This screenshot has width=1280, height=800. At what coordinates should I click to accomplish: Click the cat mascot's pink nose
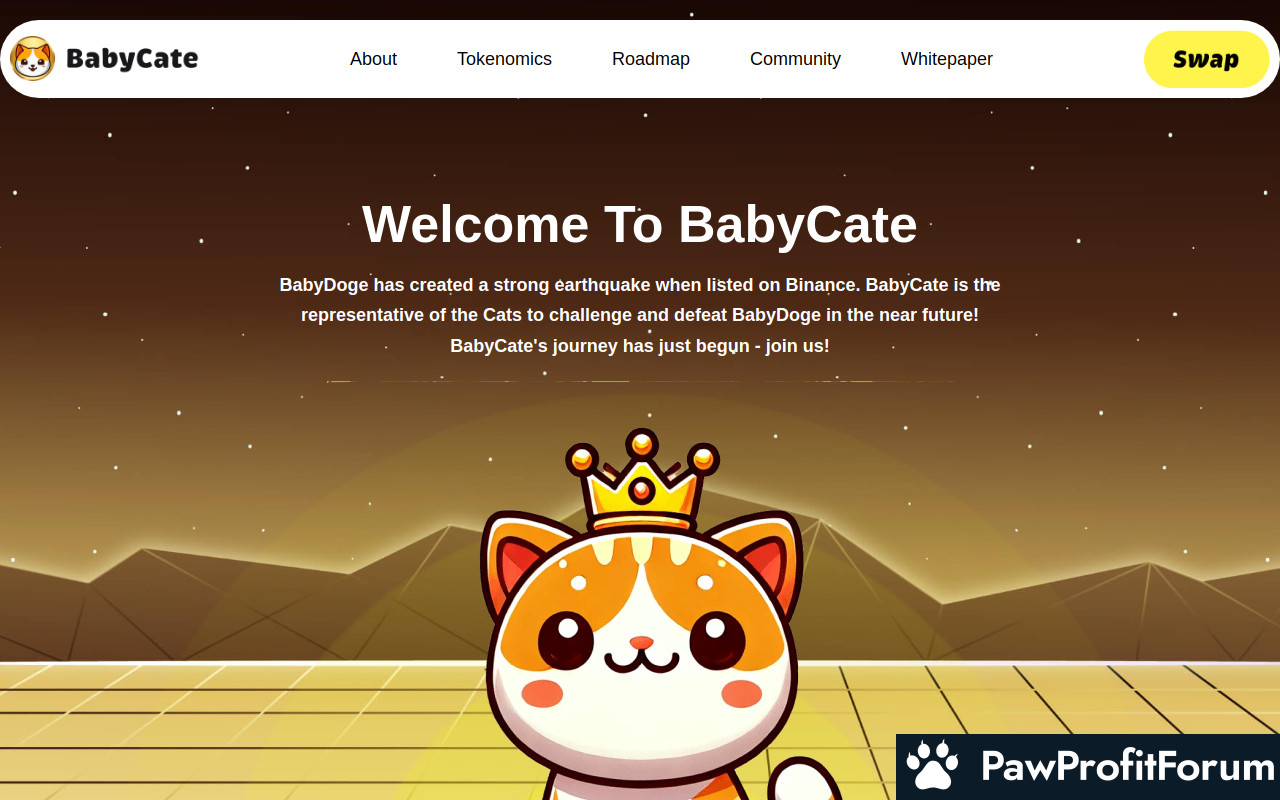click(x=641, y=642)
